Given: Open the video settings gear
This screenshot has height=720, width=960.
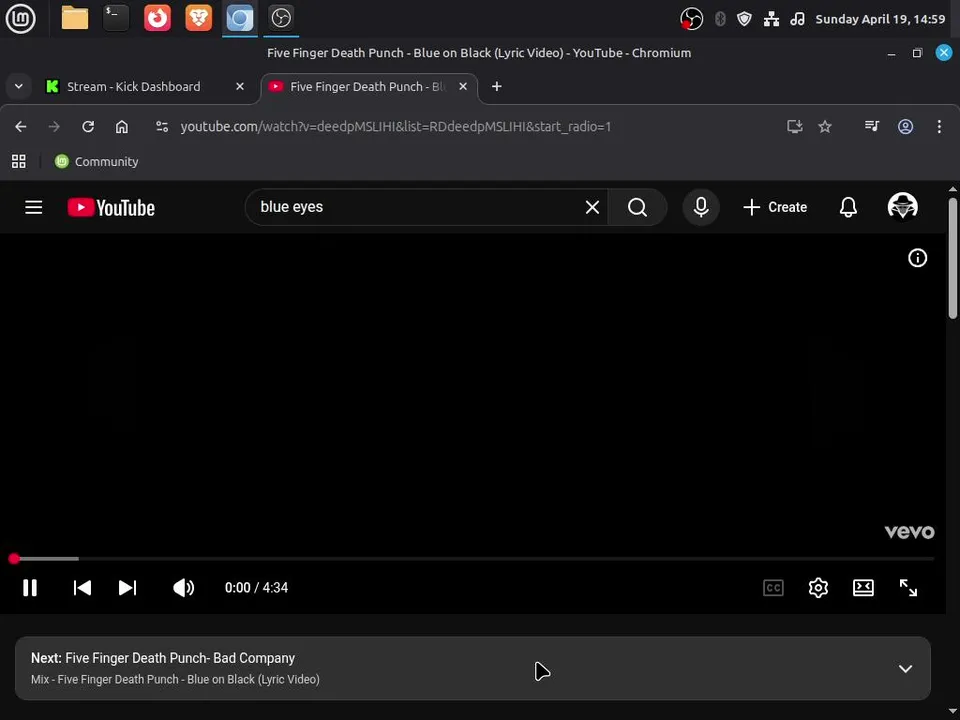Looking at the screenshot, I should [818, 588].
